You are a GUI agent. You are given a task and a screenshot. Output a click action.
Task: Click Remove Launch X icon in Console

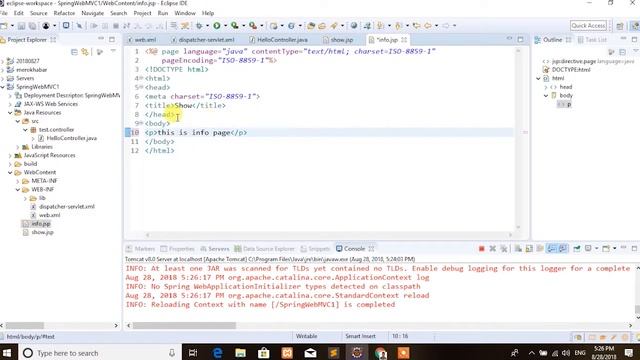point(493,249)
